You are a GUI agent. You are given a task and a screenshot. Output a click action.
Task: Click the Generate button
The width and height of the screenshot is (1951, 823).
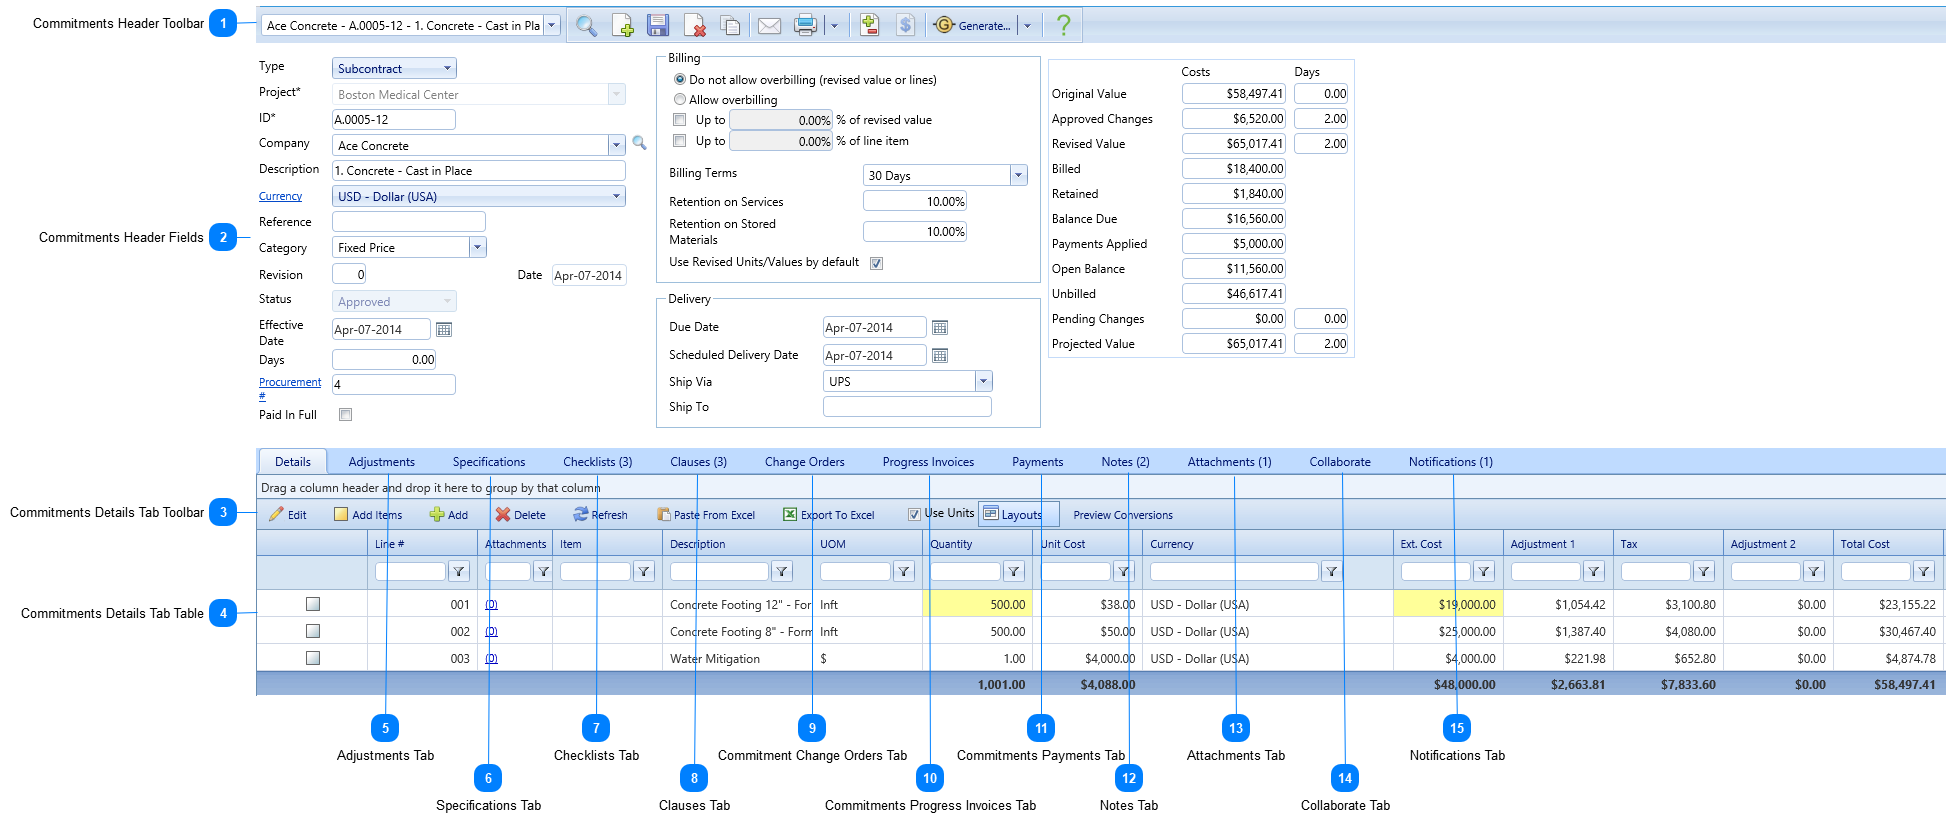tap(973, 26)
